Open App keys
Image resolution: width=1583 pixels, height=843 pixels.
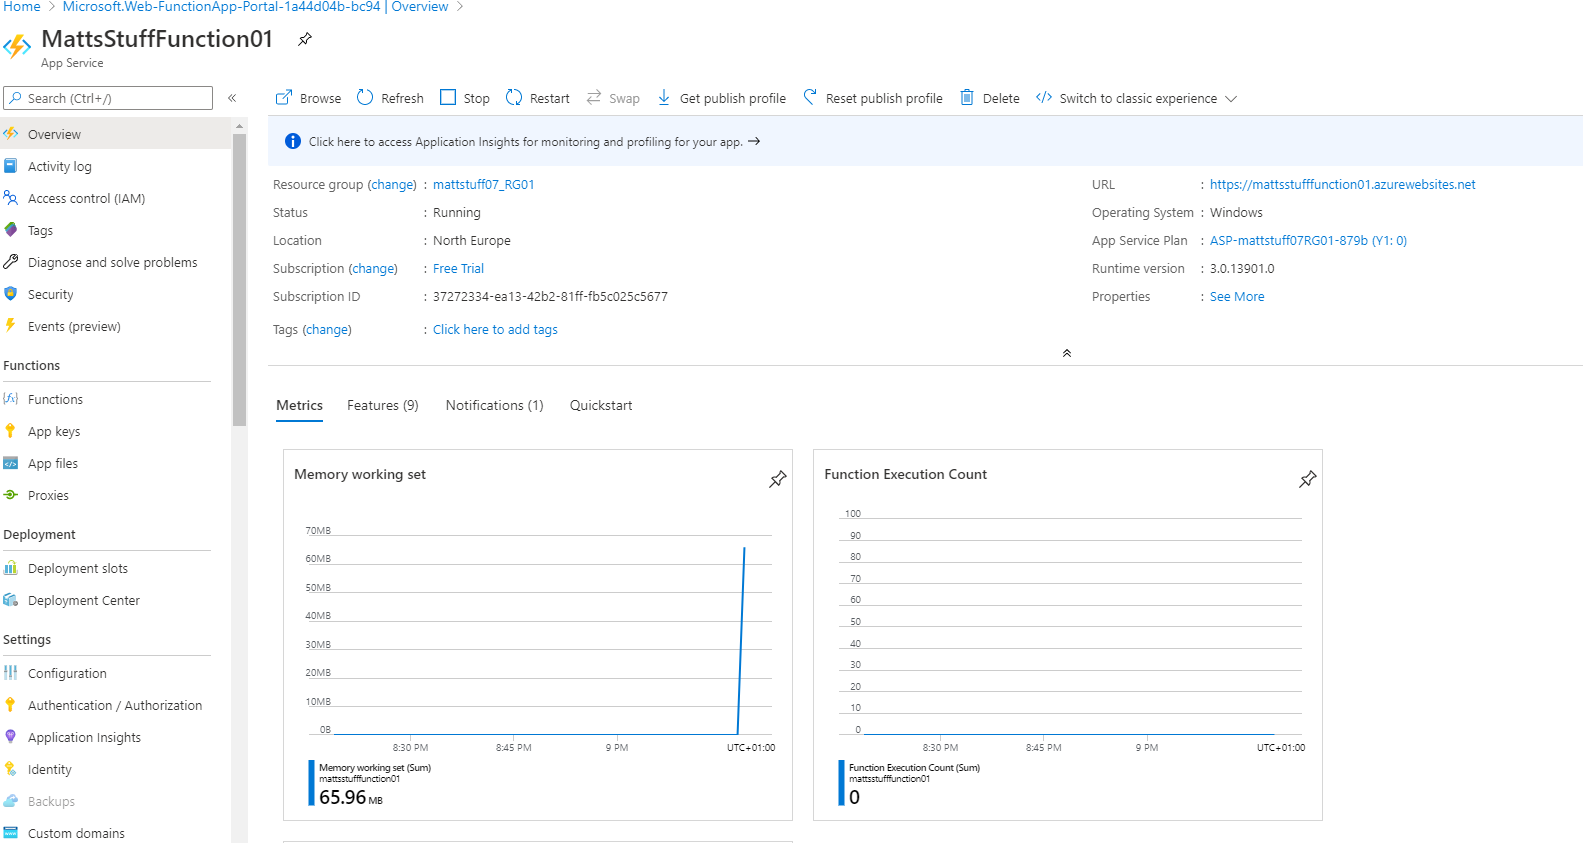click(x=115, y=431)
